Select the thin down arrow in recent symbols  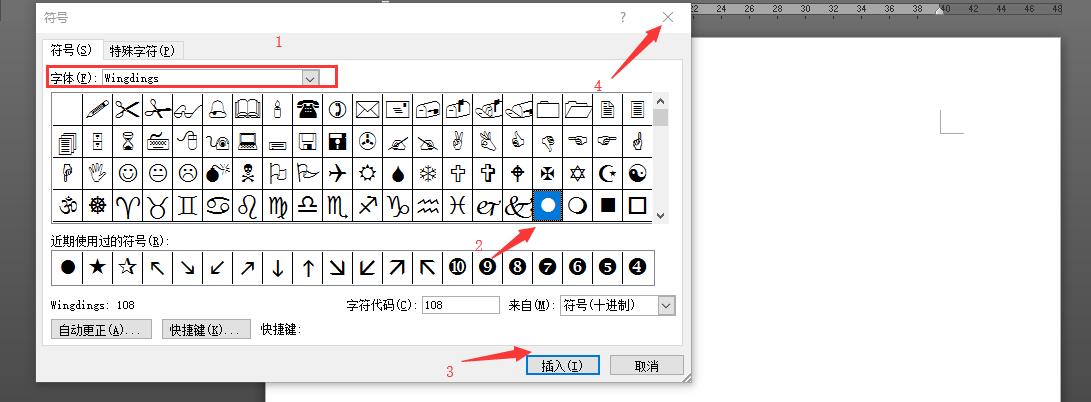[278, 267]
